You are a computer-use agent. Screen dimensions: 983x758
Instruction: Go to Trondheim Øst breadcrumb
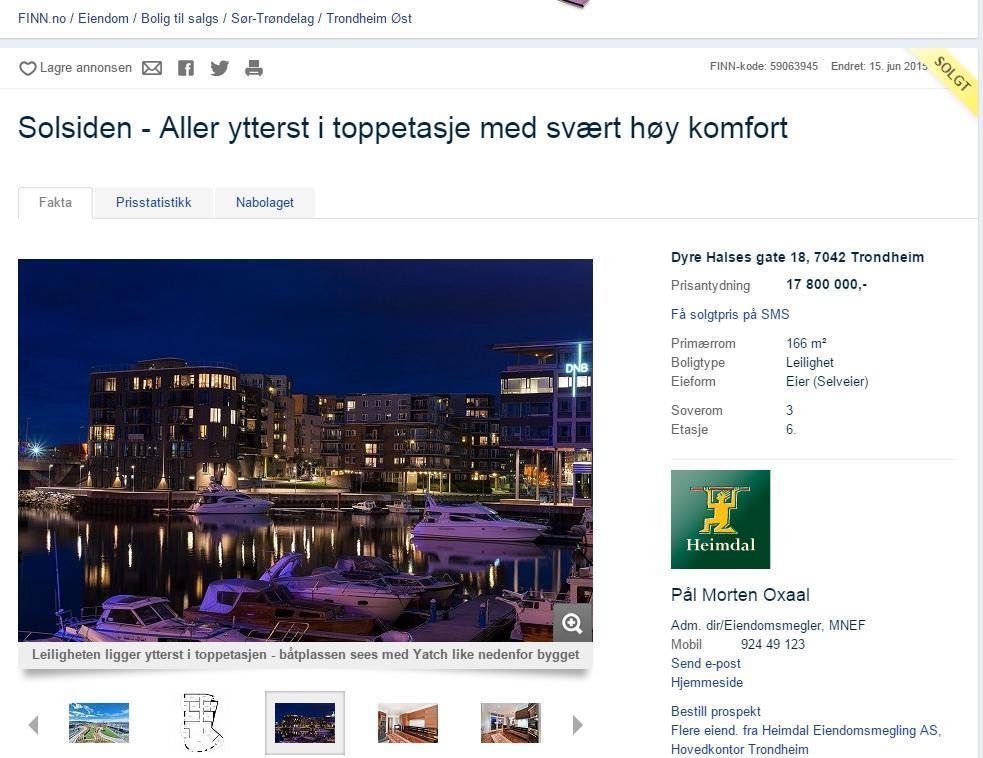(369, 18)
